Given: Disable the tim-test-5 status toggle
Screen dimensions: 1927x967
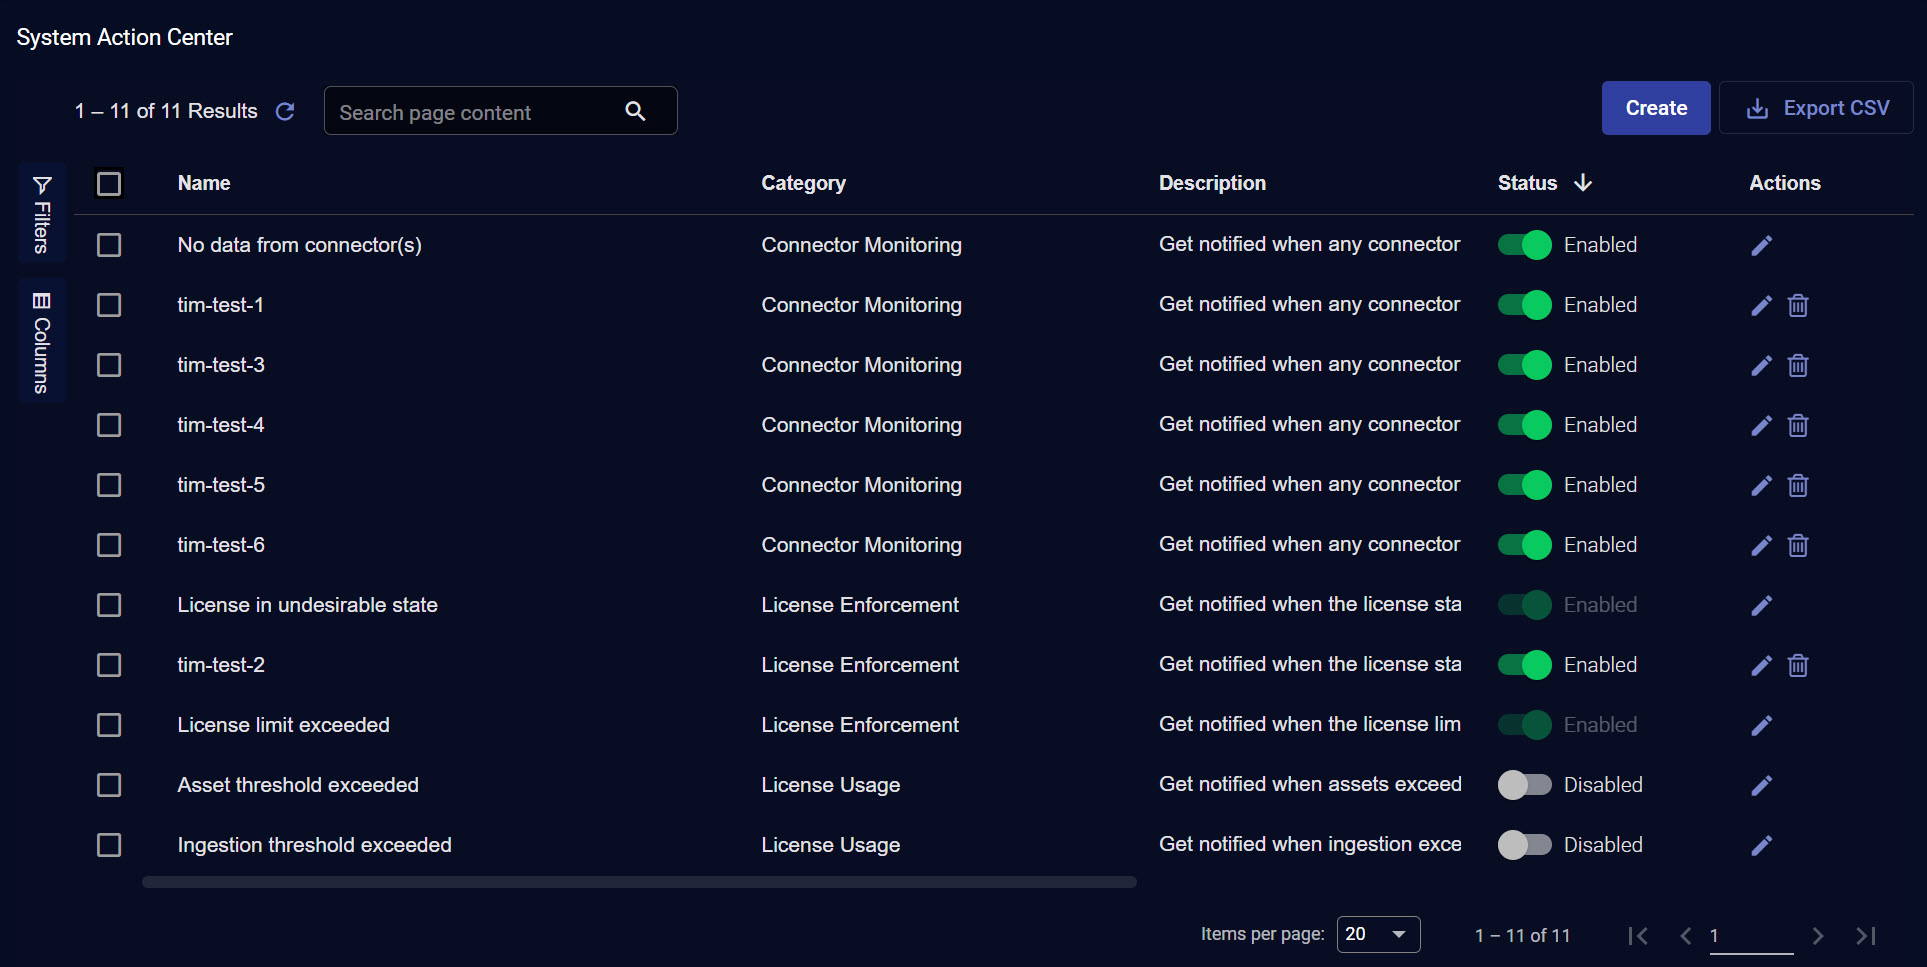Looking at the screenshot, I should (x=1524, y=485).
